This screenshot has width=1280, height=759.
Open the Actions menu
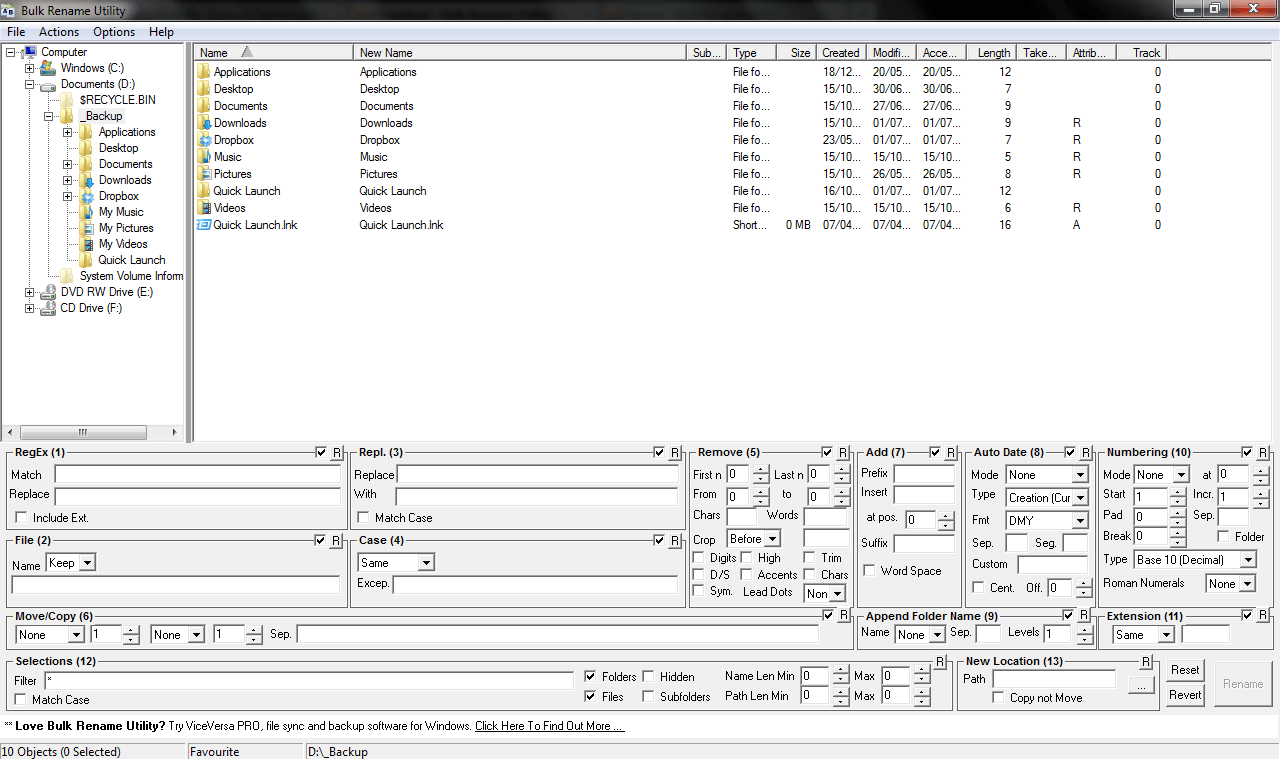point(59,32)
